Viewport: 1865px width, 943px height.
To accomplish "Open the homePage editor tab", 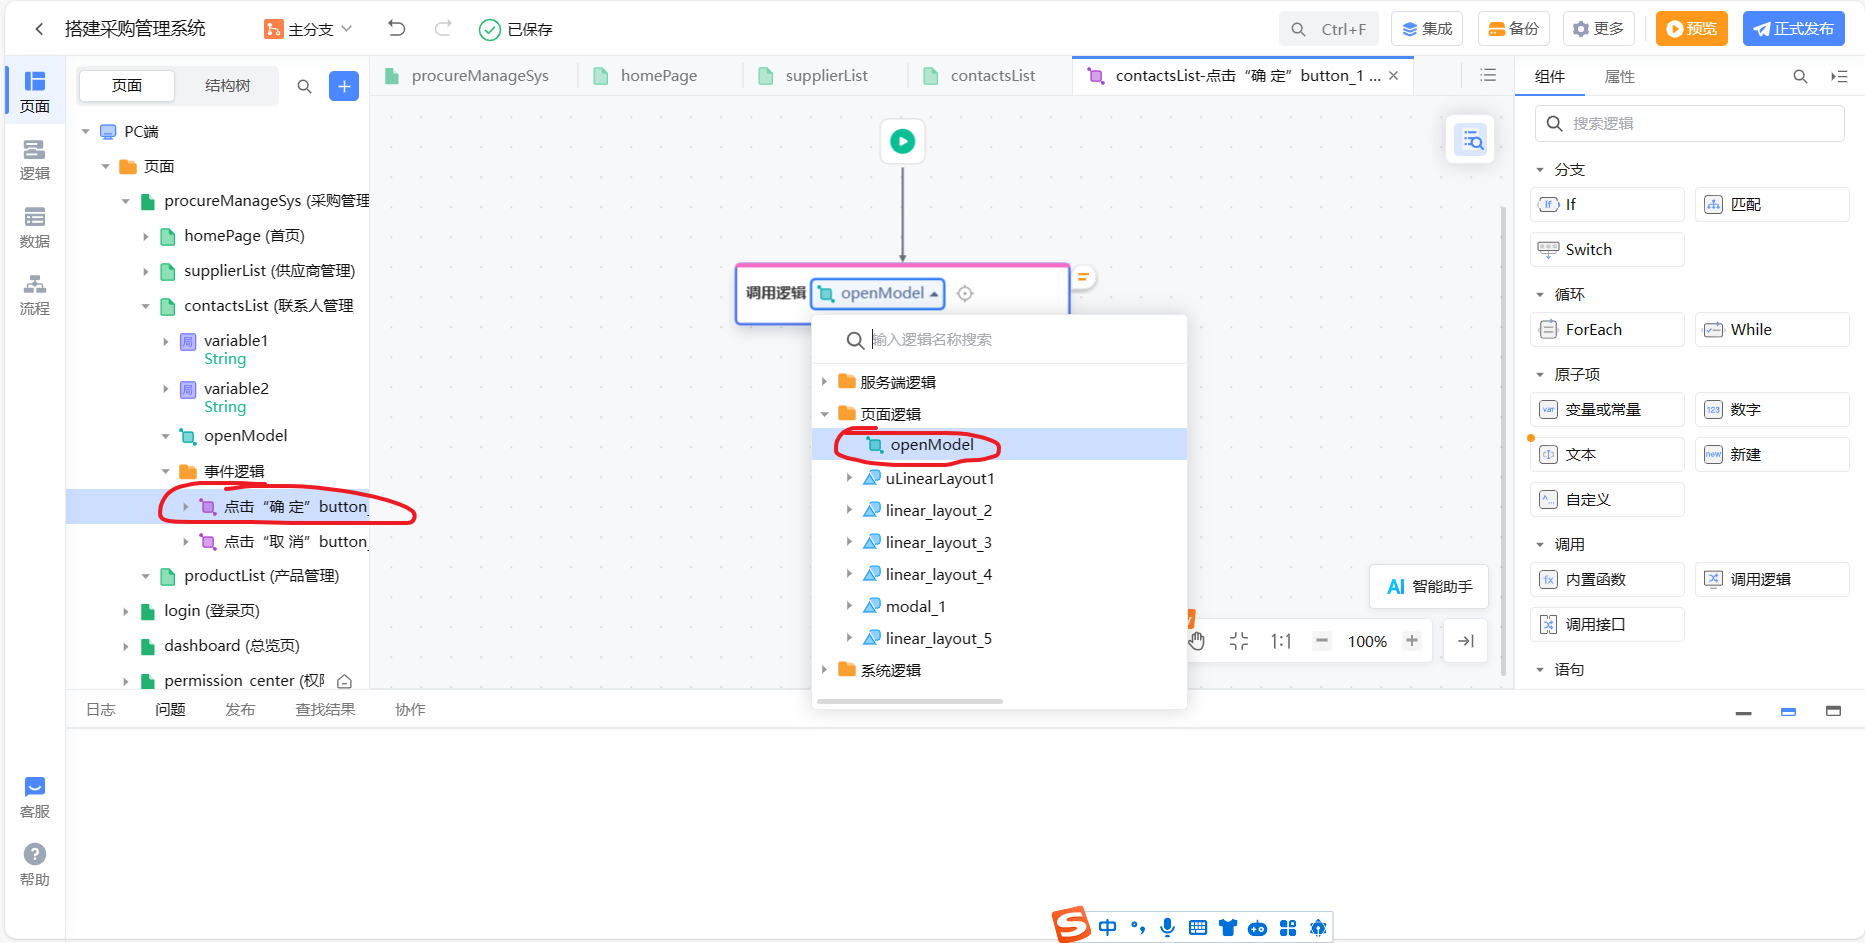I will [x=659, y=76].
